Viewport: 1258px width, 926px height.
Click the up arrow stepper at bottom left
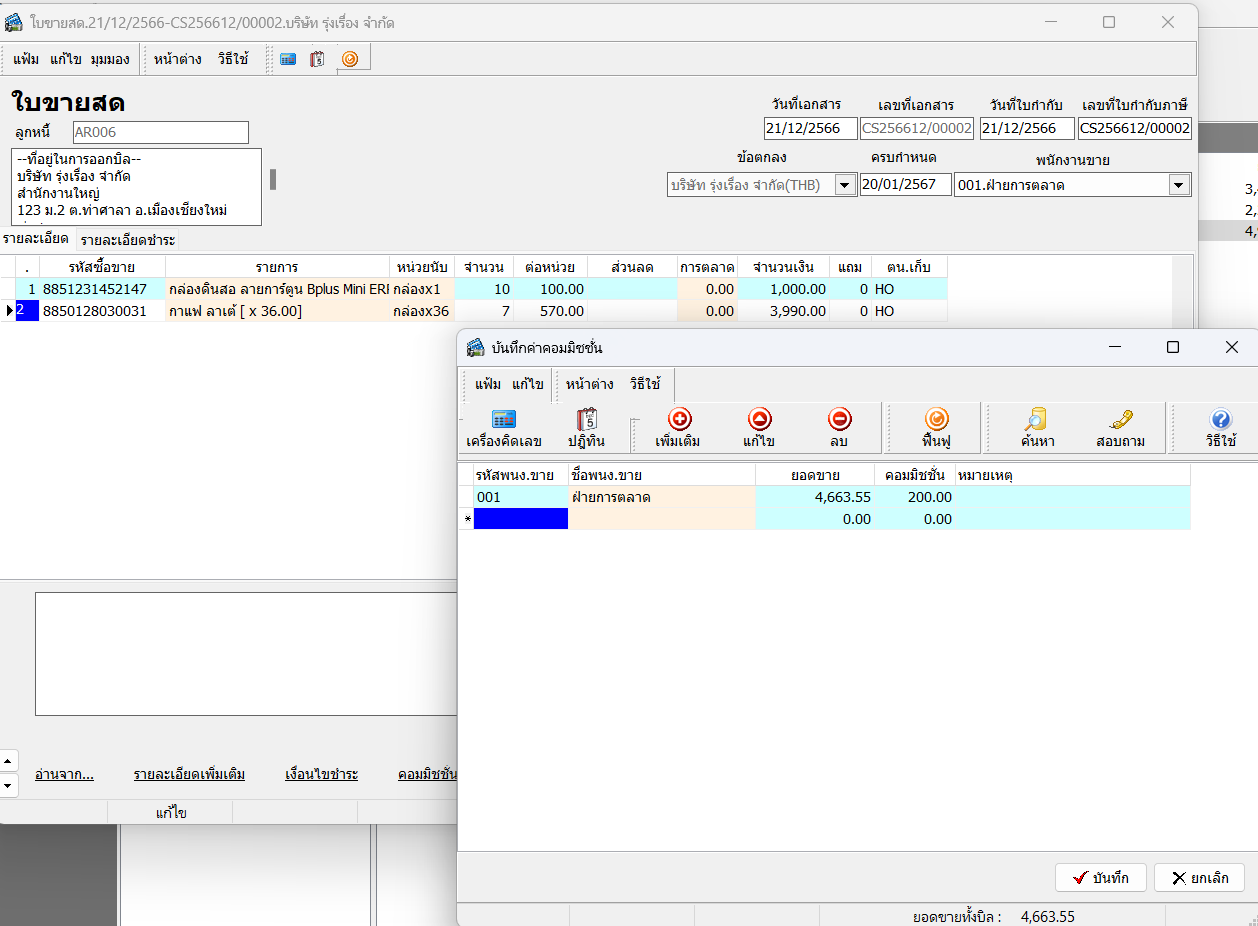(8, 762)
